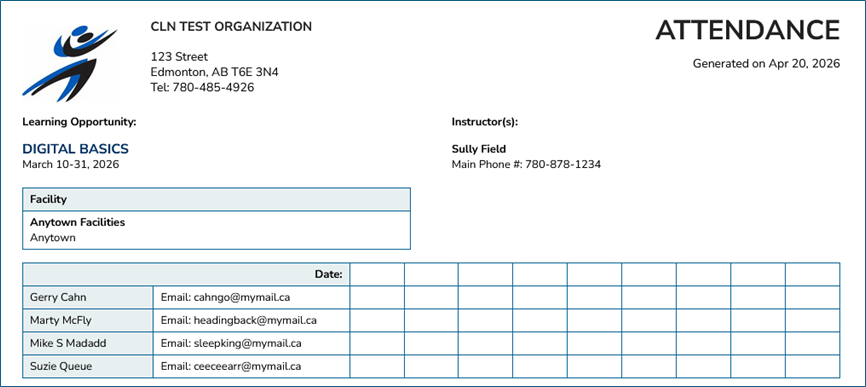Click first blank date cell in Date row
Viewport: 866px width, 387px height.
pos(377,274)
